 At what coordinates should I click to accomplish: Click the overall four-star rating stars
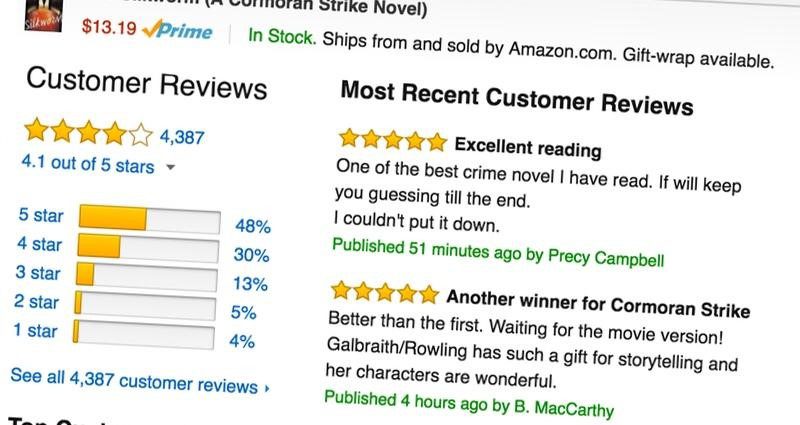click(88, 132)
